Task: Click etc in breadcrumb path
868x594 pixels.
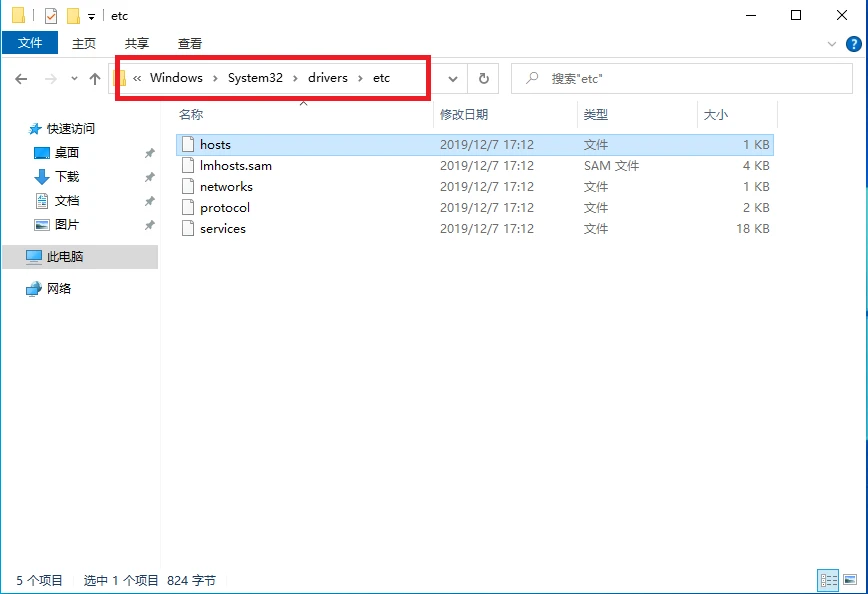Action: point(381,78)
